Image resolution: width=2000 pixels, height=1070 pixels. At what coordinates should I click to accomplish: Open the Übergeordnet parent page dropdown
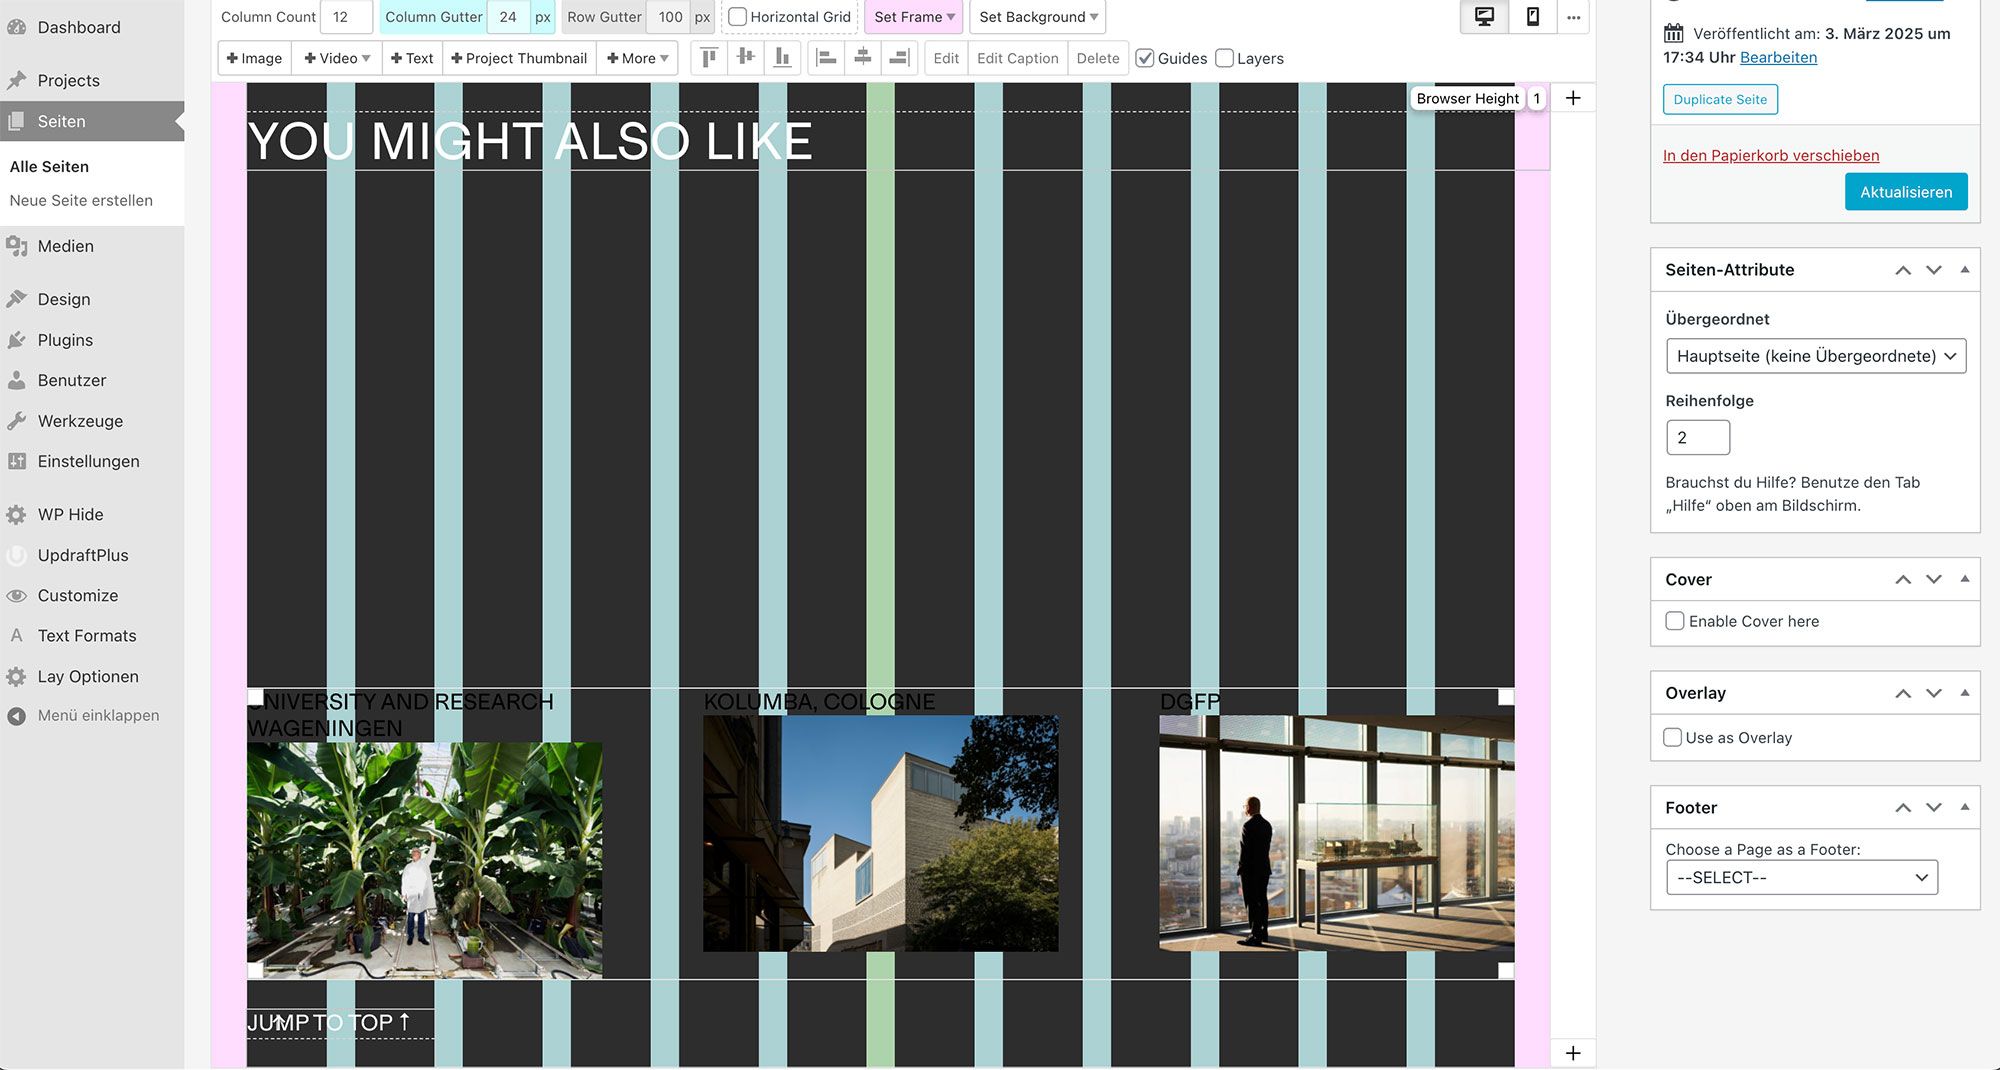[1815, 356]
